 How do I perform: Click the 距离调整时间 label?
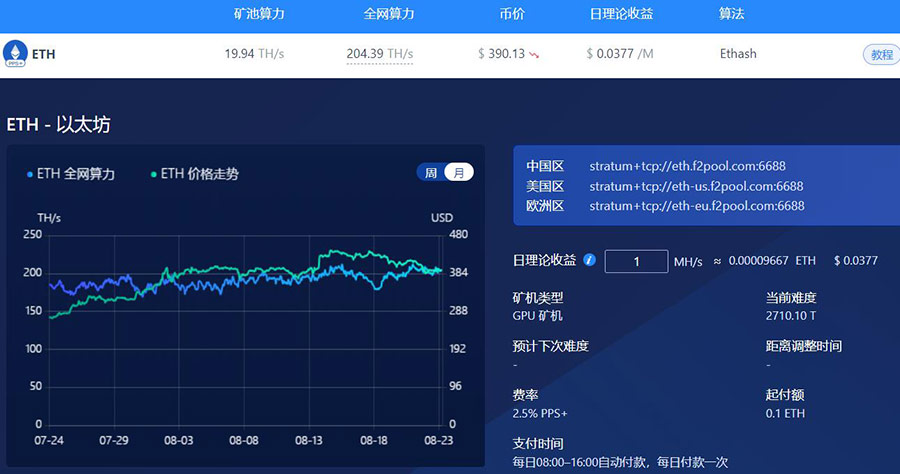coord(804,347)
